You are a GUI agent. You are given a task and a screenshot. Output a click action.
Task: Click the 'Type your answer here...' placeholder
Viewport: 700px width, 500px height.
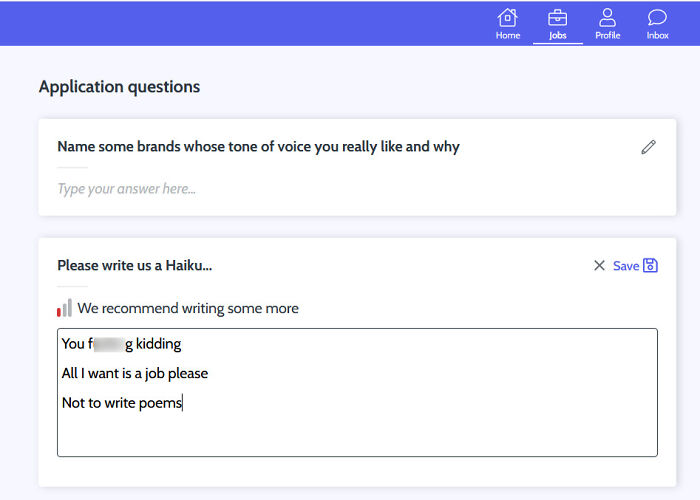coord(126,188)
